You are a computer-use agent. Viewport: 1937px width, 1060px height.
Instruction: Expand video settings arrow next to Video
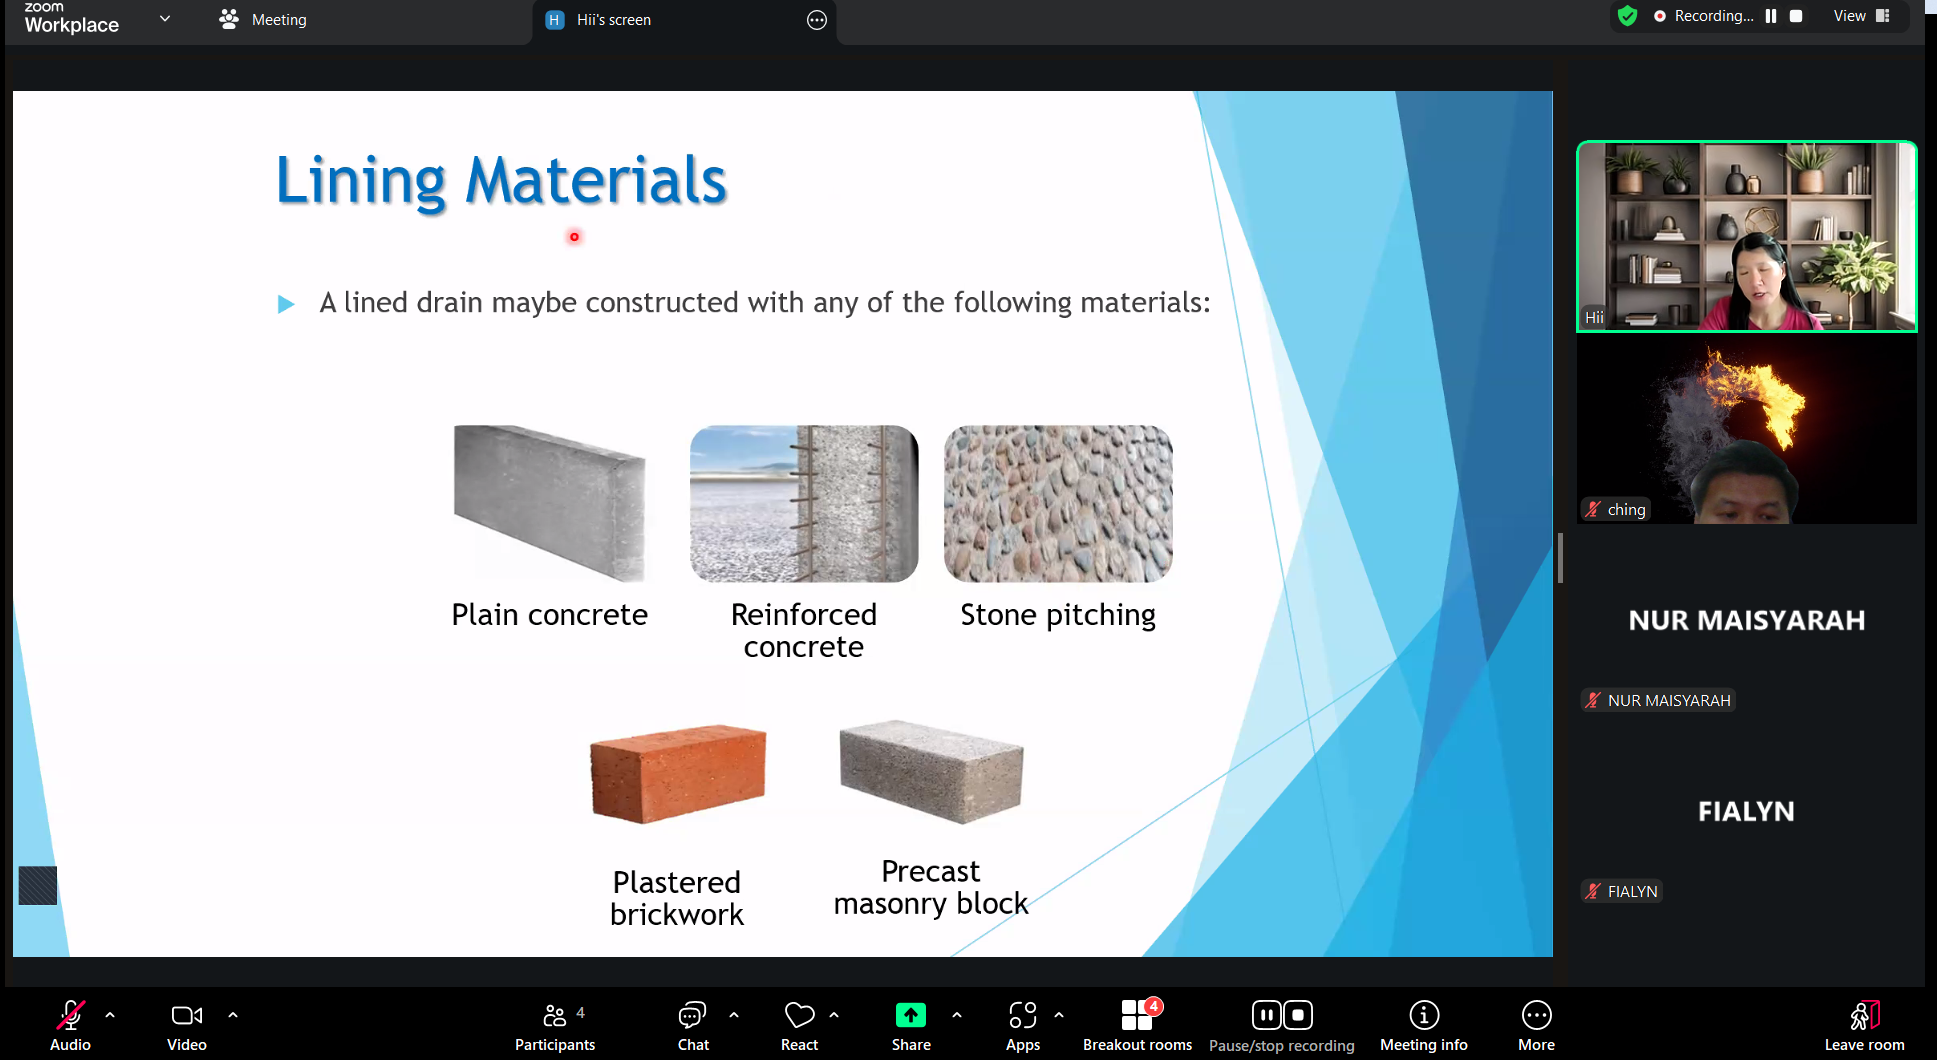233,1015
